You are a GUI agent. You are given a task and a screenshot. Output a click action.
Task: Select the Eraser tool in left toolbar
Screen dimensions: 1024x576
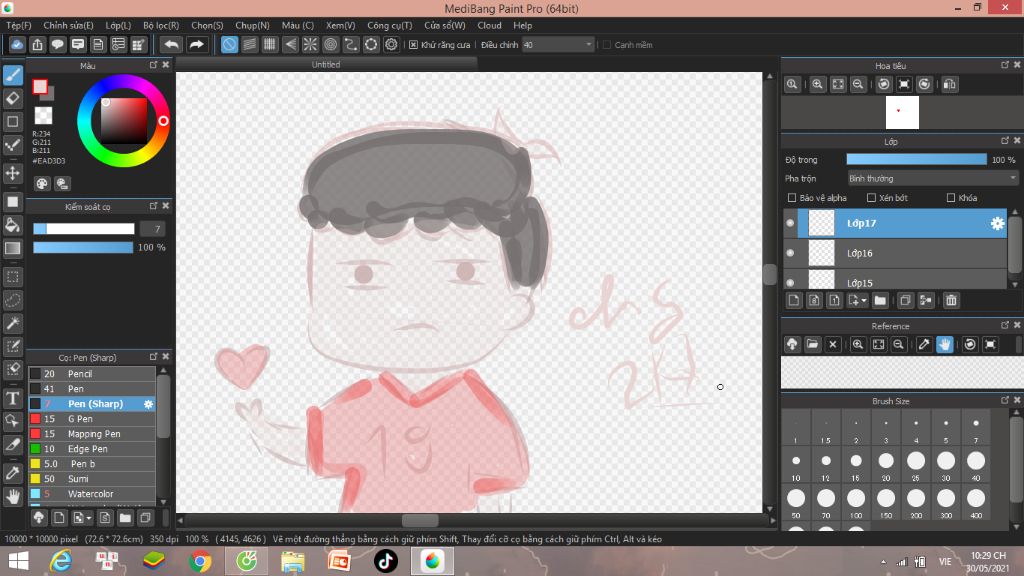pos(13,98)
